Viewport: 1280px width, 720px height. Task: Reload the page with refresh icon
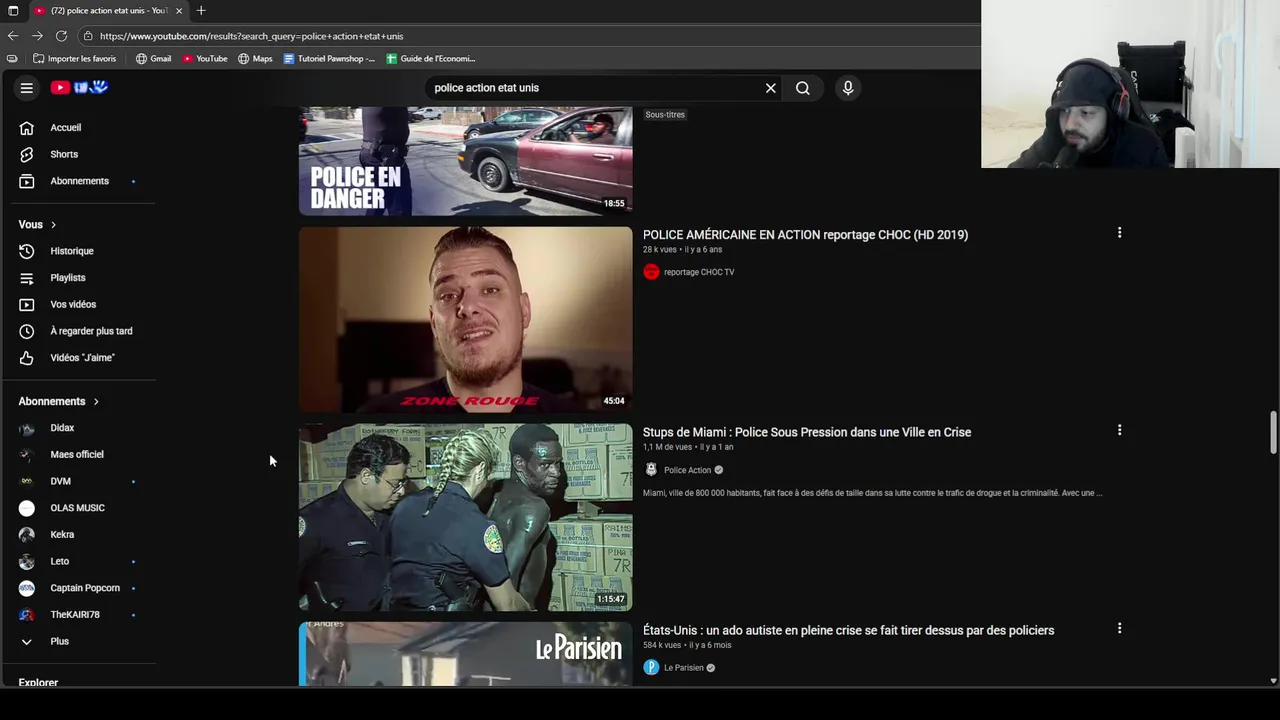point(61,36)
